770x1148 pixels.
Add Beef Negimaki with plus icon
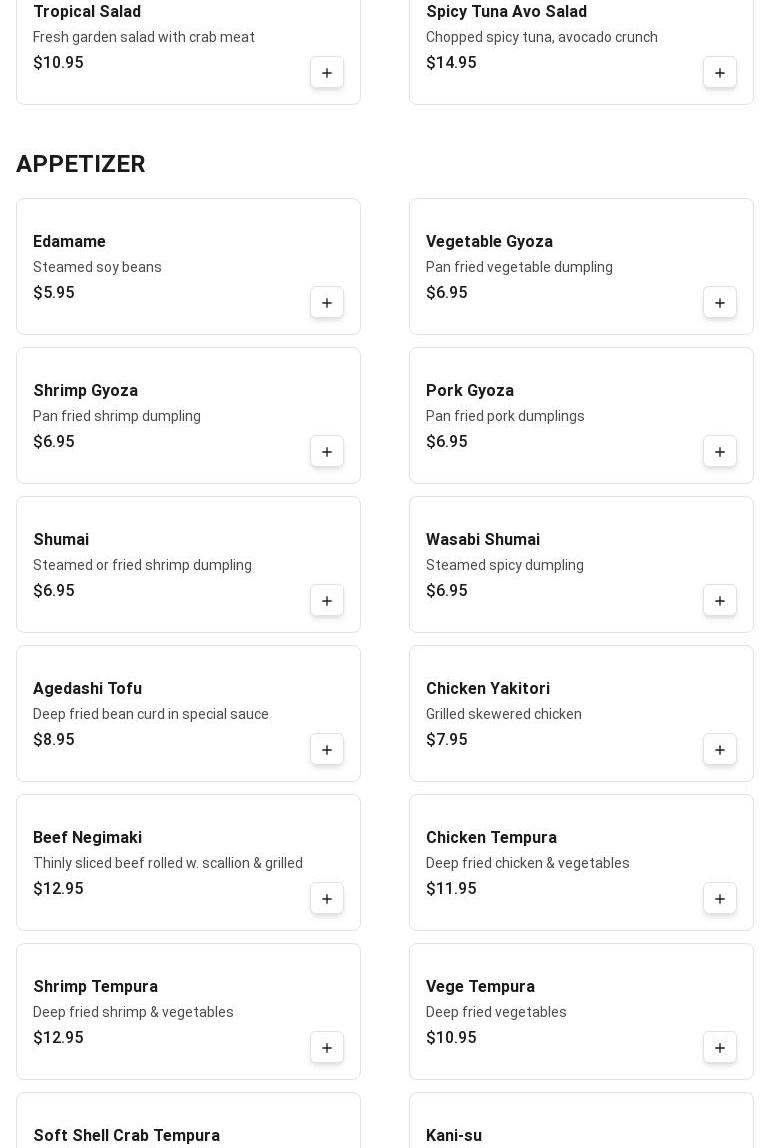[327, 899]
